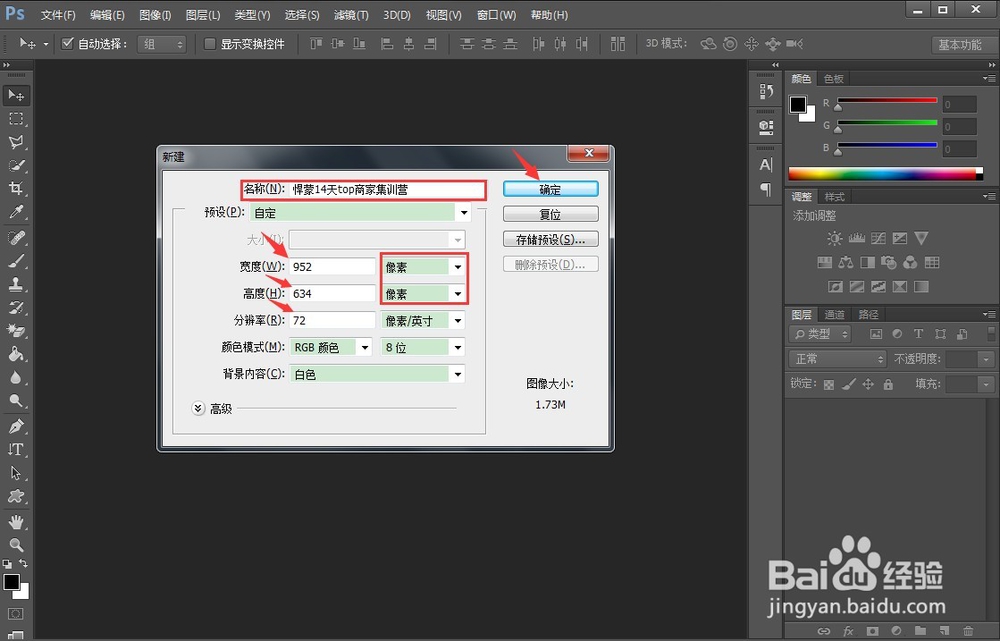Open the Paragraph panel icon
This screenshot has height=641, width=1000.
point(766,189)
